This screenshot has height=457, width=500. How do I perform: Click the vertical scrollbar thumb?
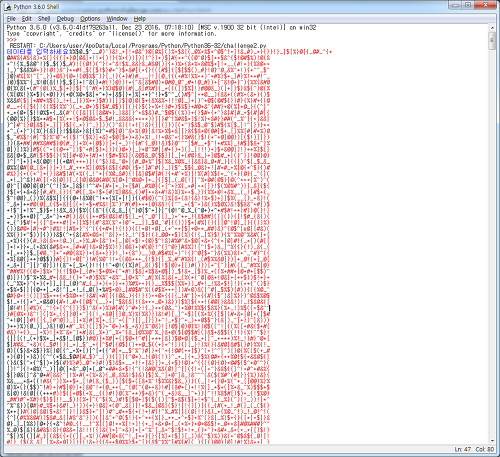492,41
